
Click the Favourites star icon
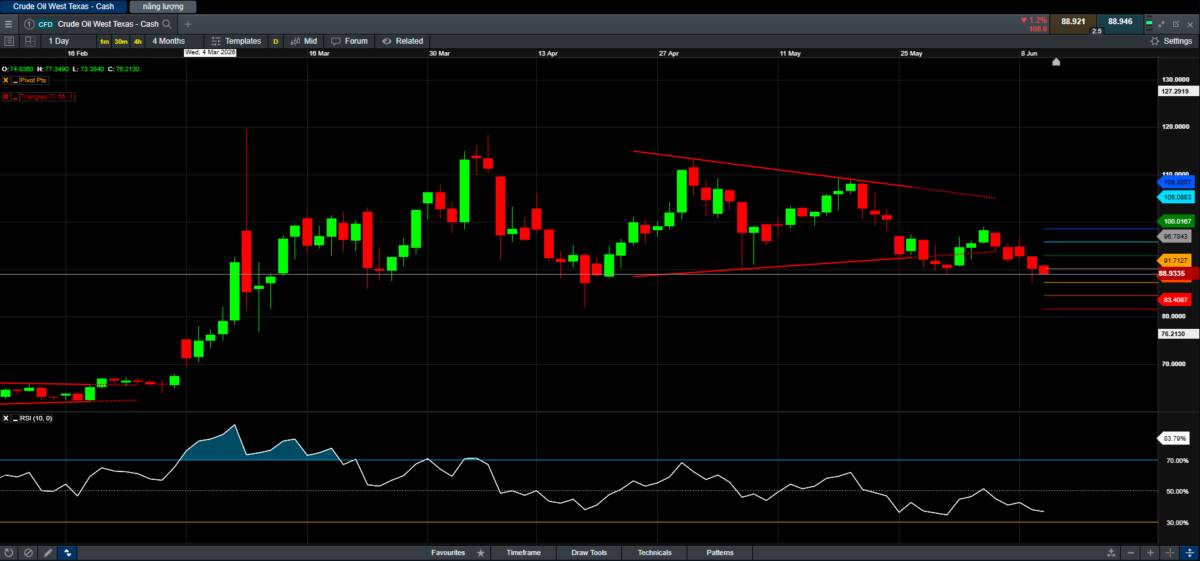[481, 552]
